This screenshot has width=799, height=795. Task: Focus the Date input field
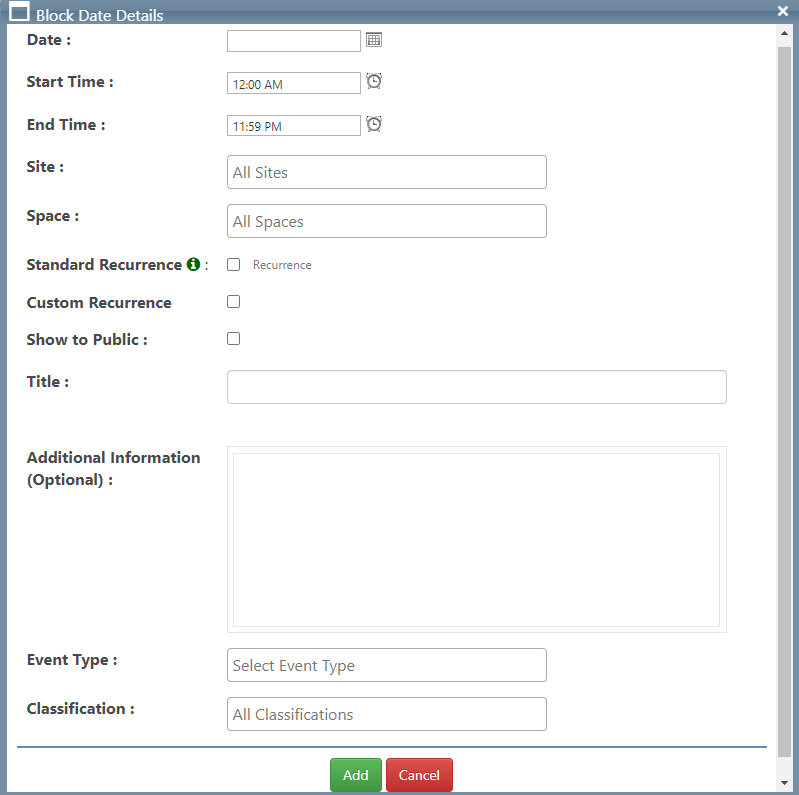point(294,41)
